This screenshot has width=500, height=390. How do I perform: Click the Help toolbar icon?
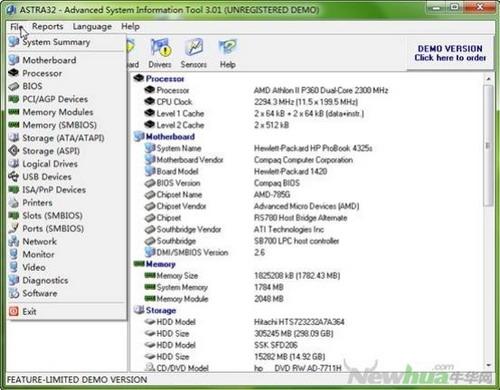(x=228, y=53)
